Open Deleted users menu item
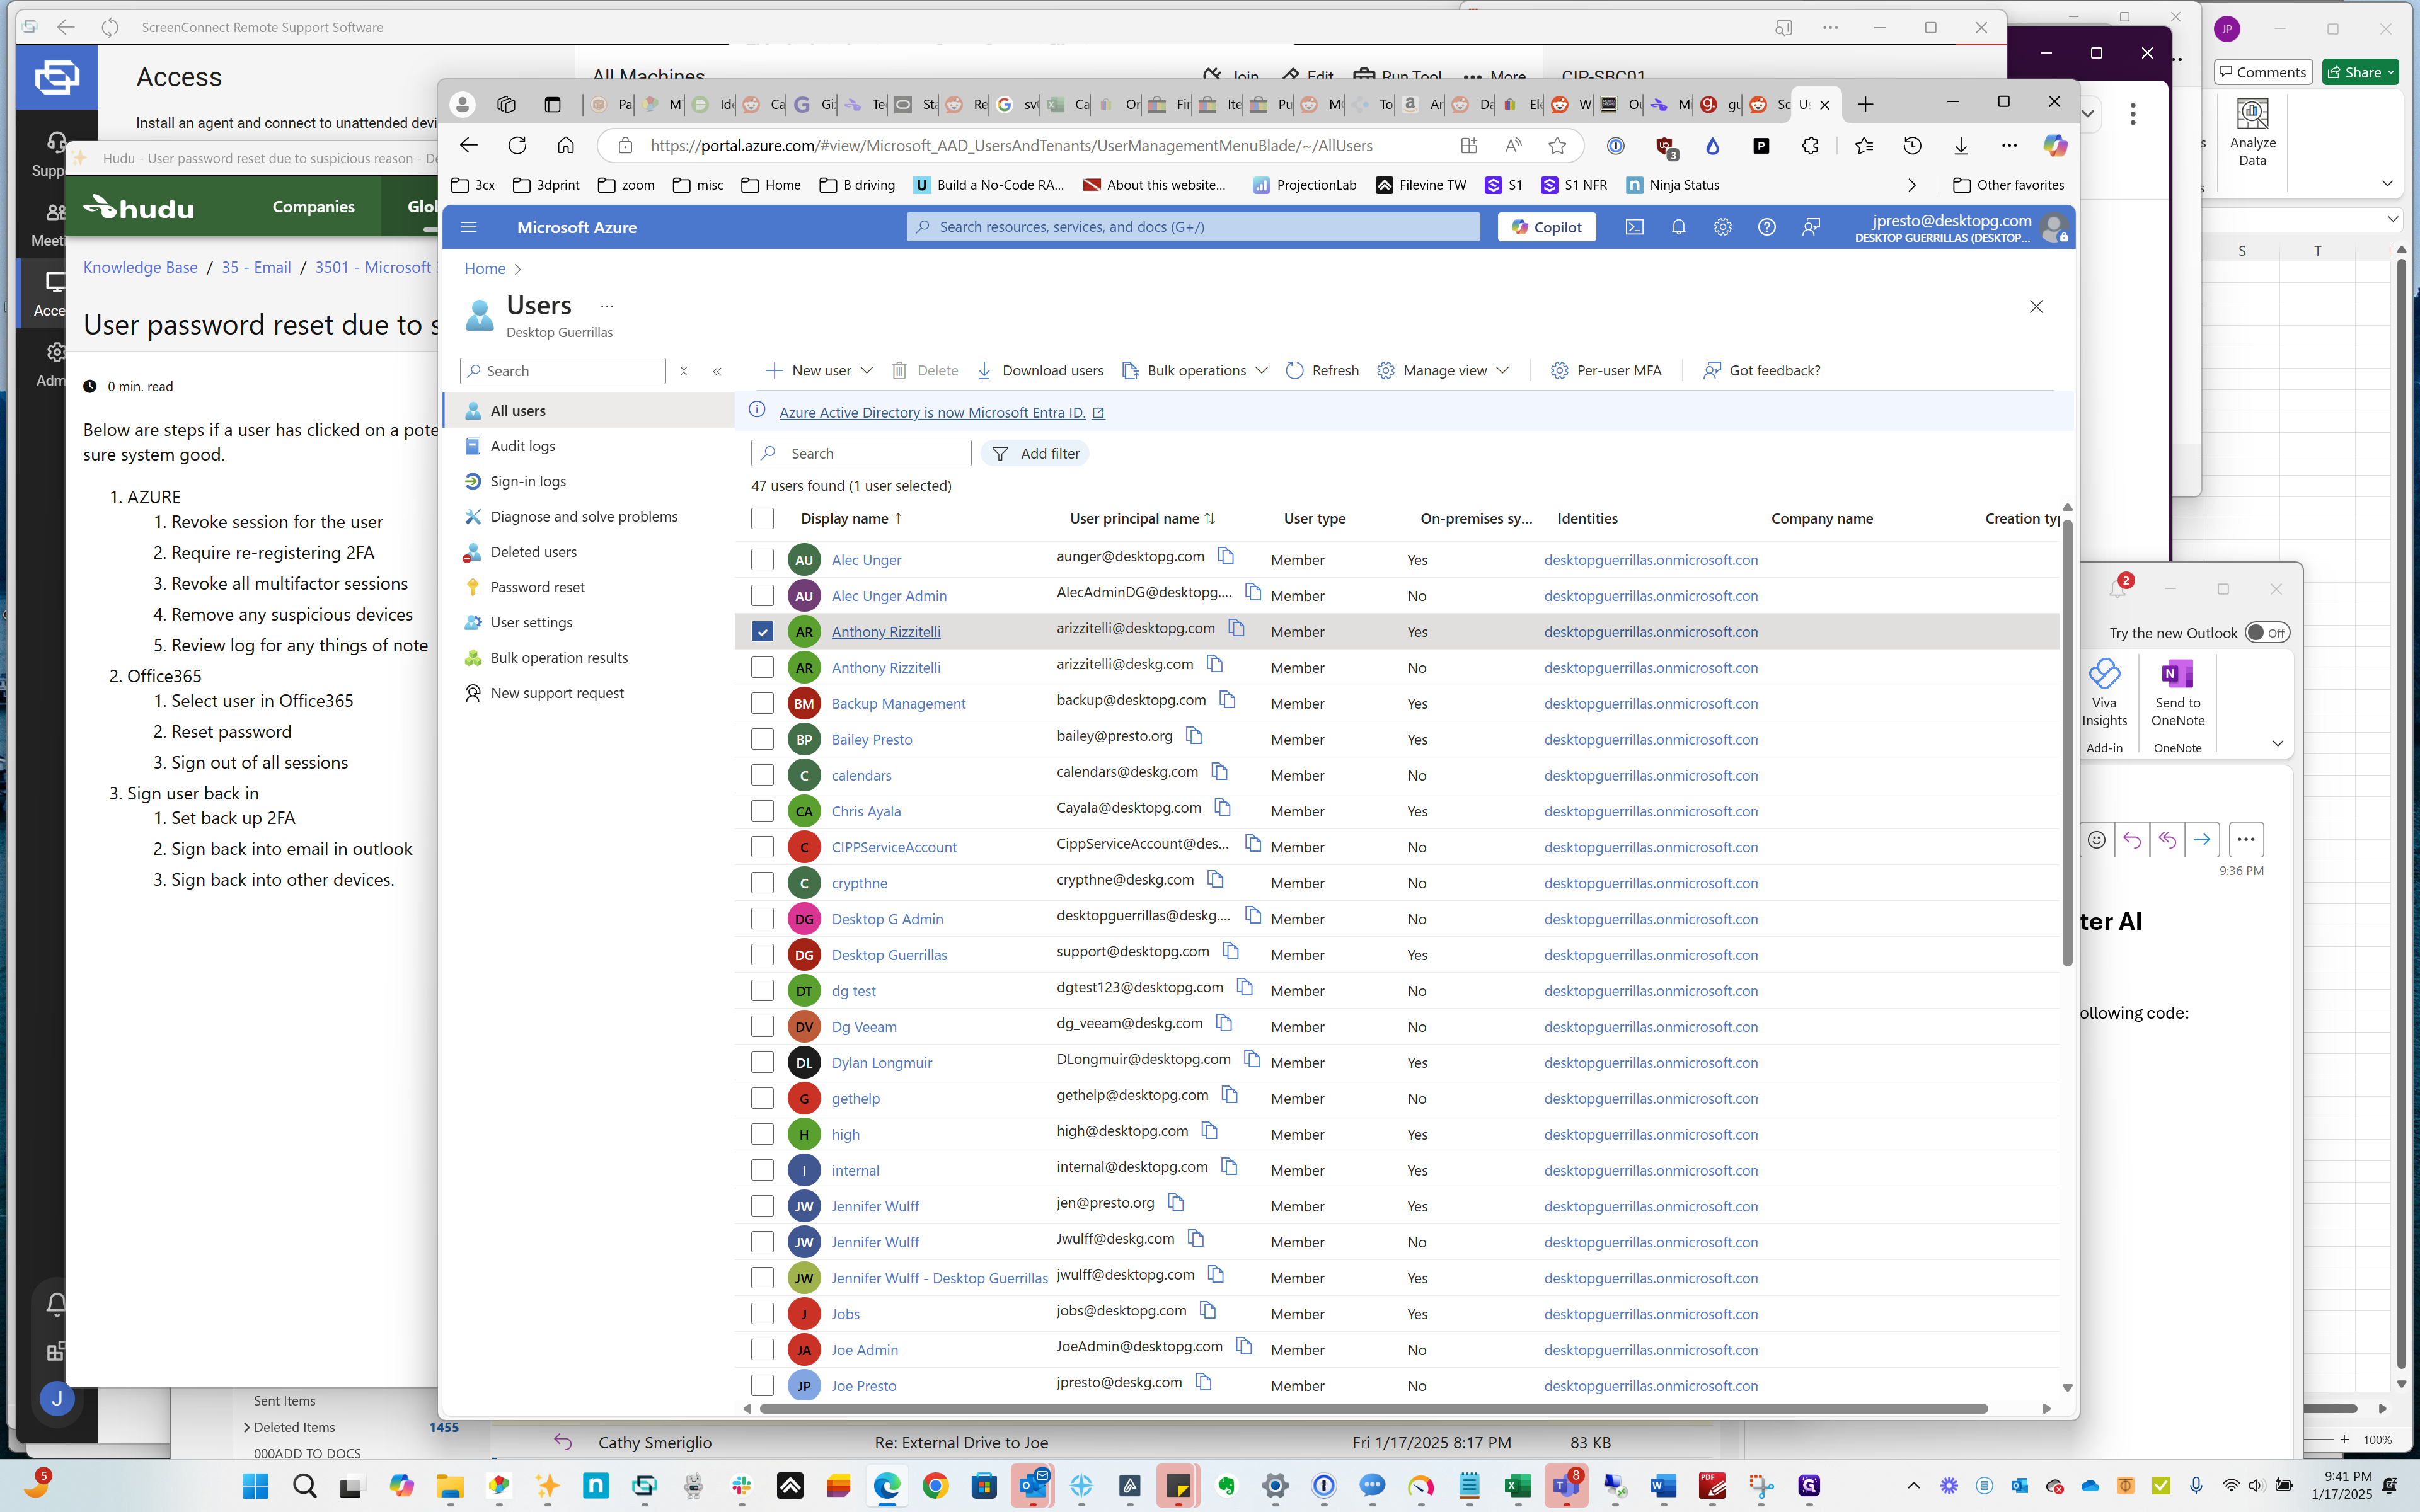Viewport: 2420px width, 1512px height. click(x=533, y=552)
